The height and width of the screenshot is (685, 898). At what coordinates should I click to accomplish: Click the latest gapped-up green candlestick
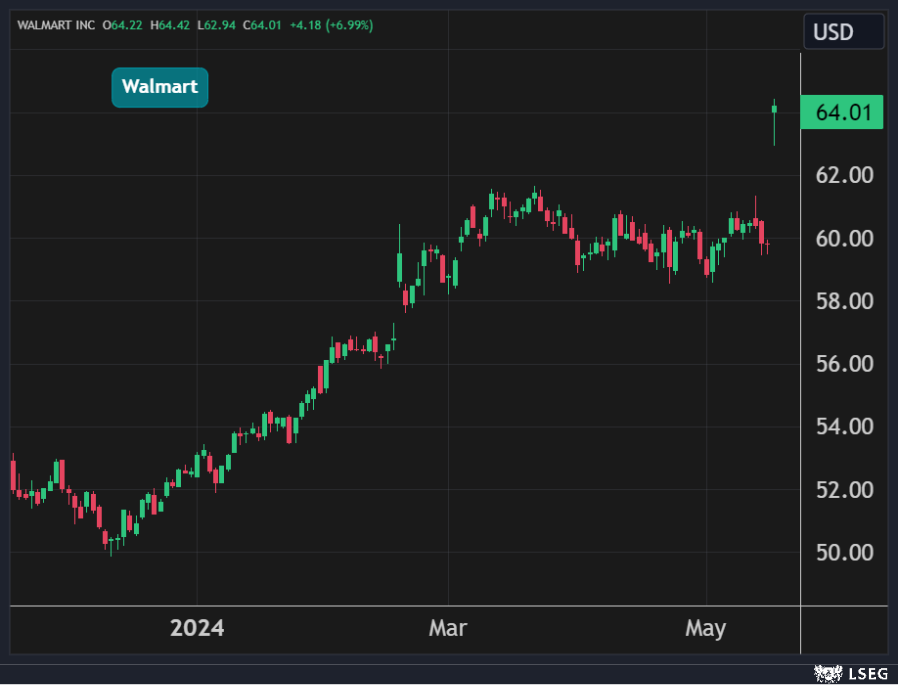click(x=774, y=112)
